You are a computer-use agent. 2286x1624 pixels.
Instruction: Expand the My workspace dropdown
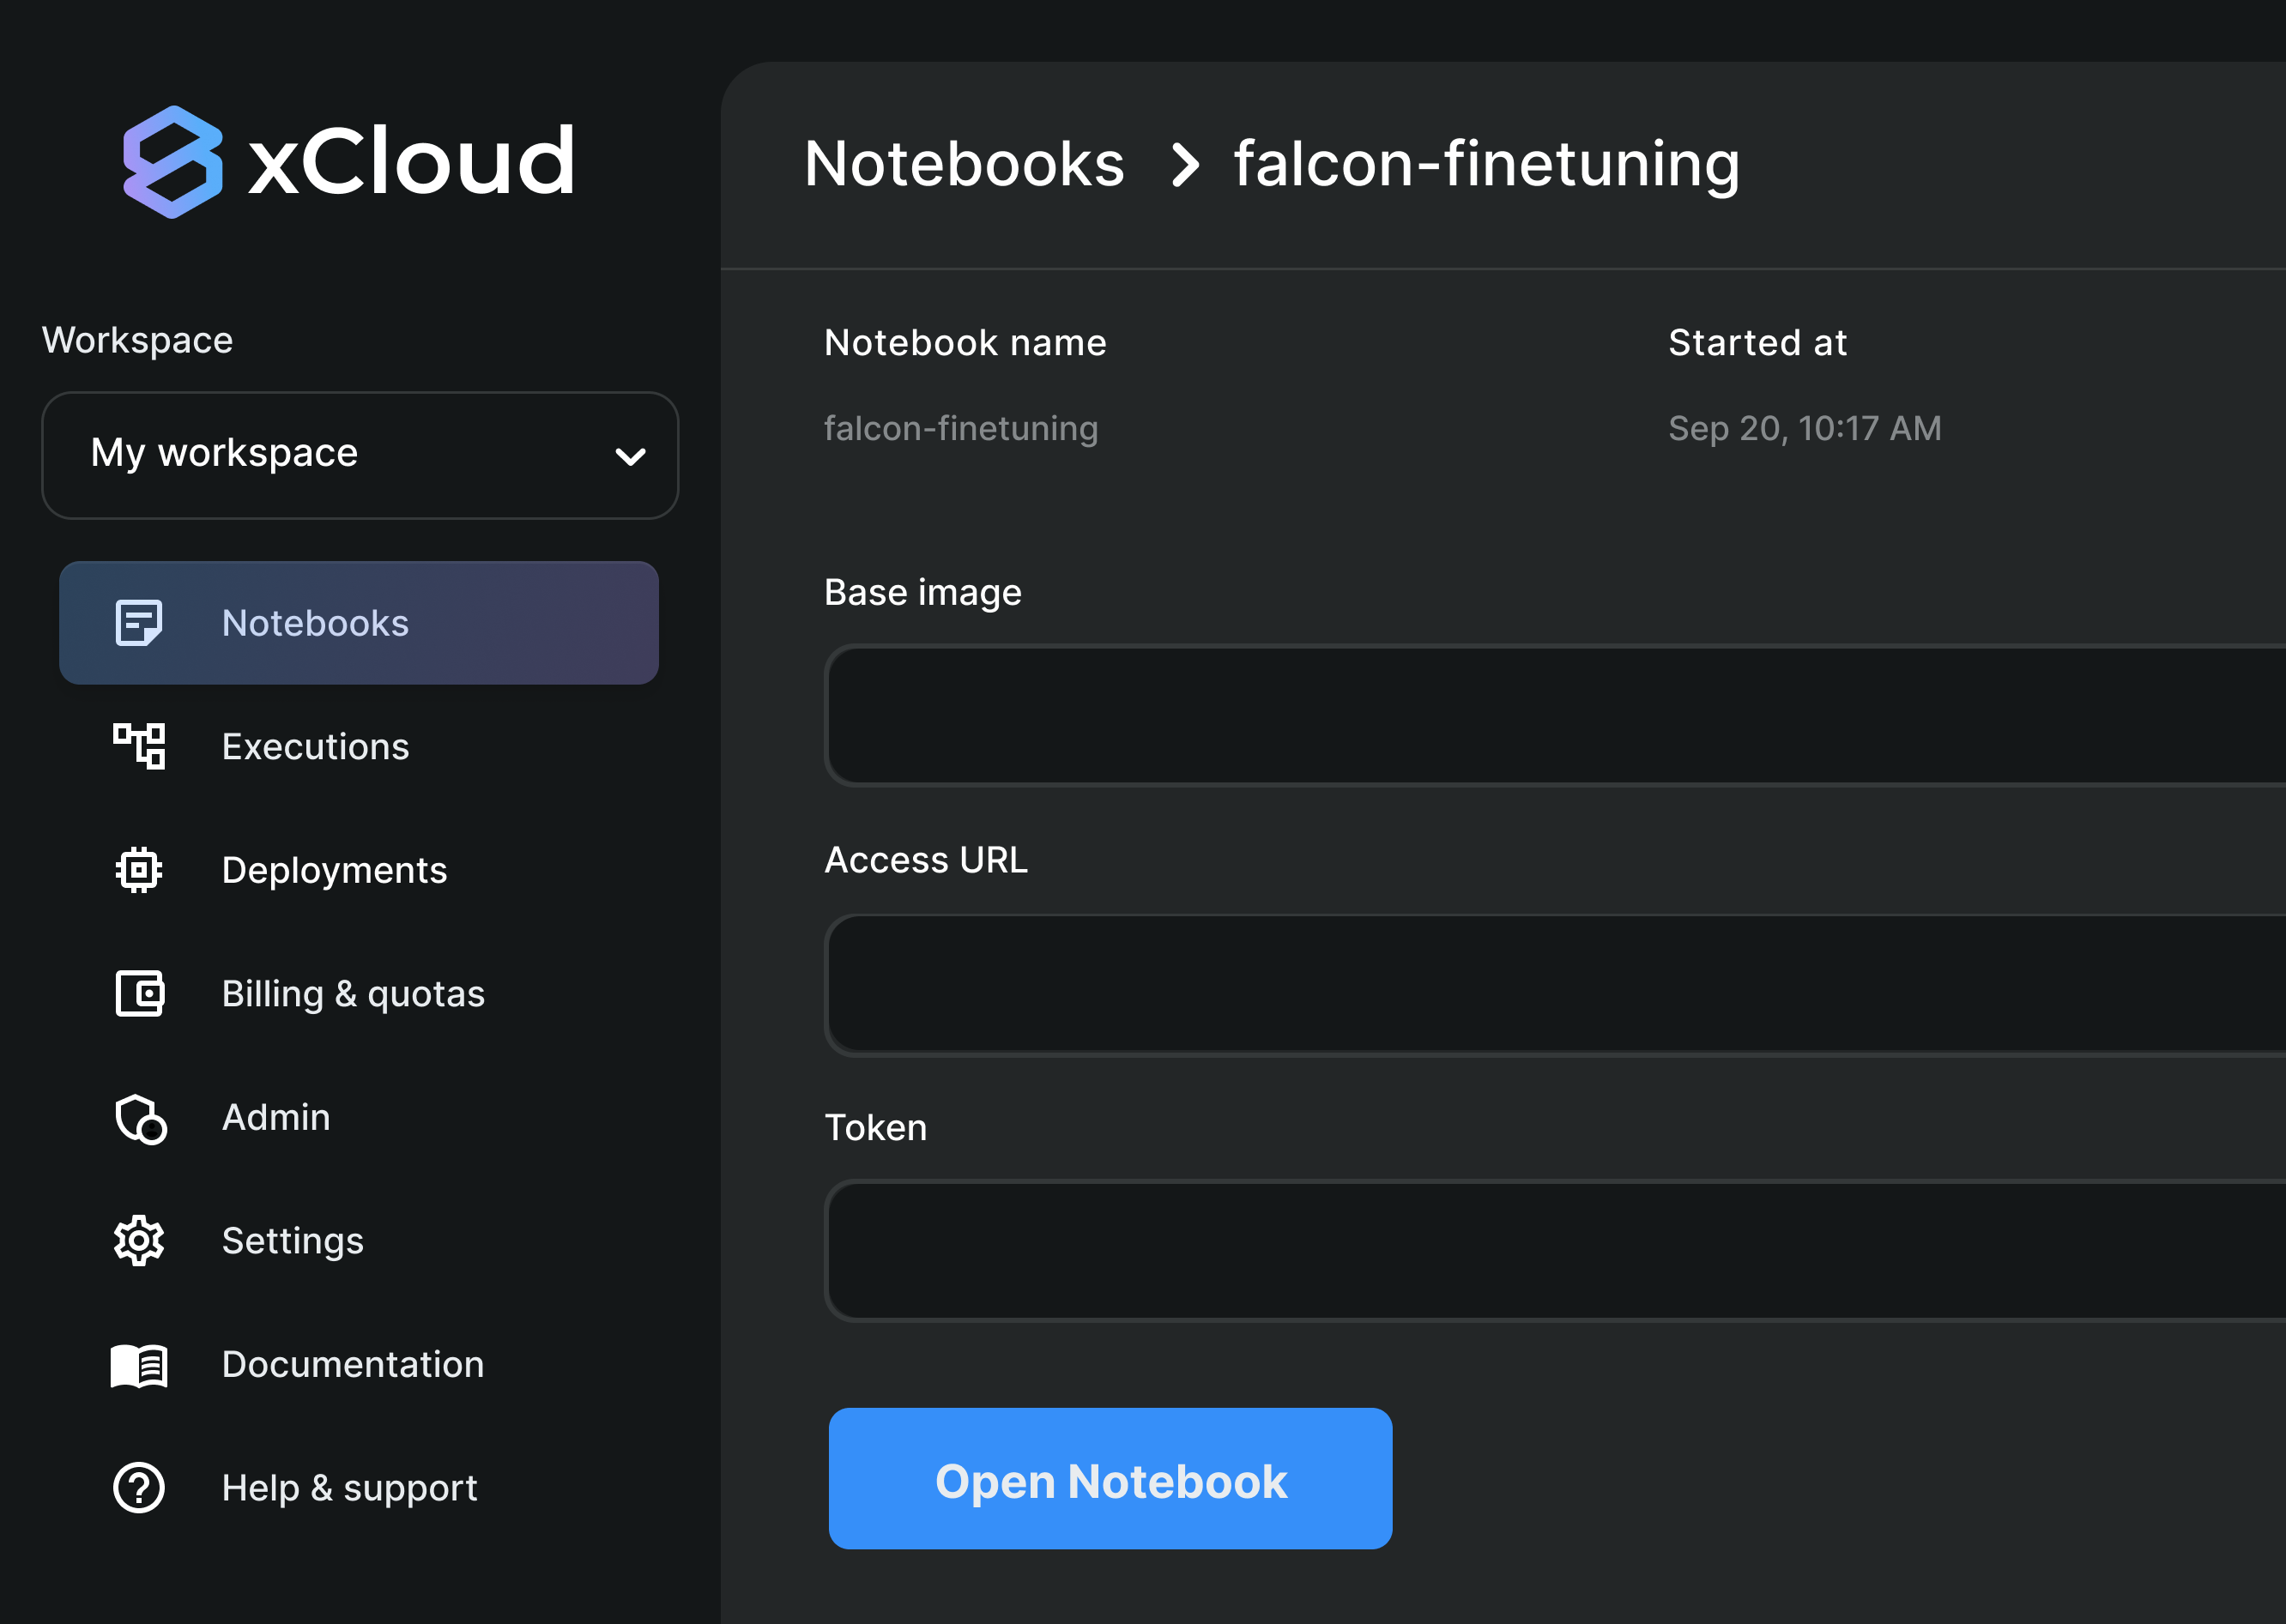coord(360,455)
